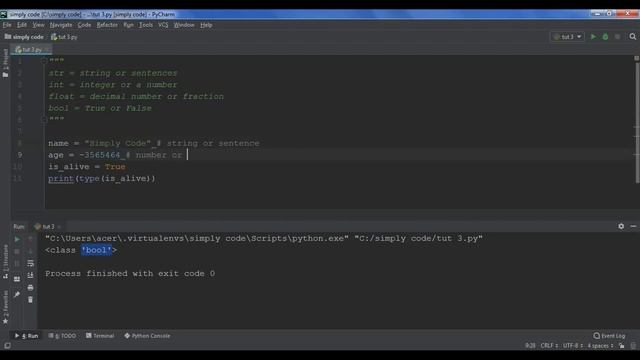Collapse the docstring fold at line 1
Screen dimensions: 640x360
[44, 60]
